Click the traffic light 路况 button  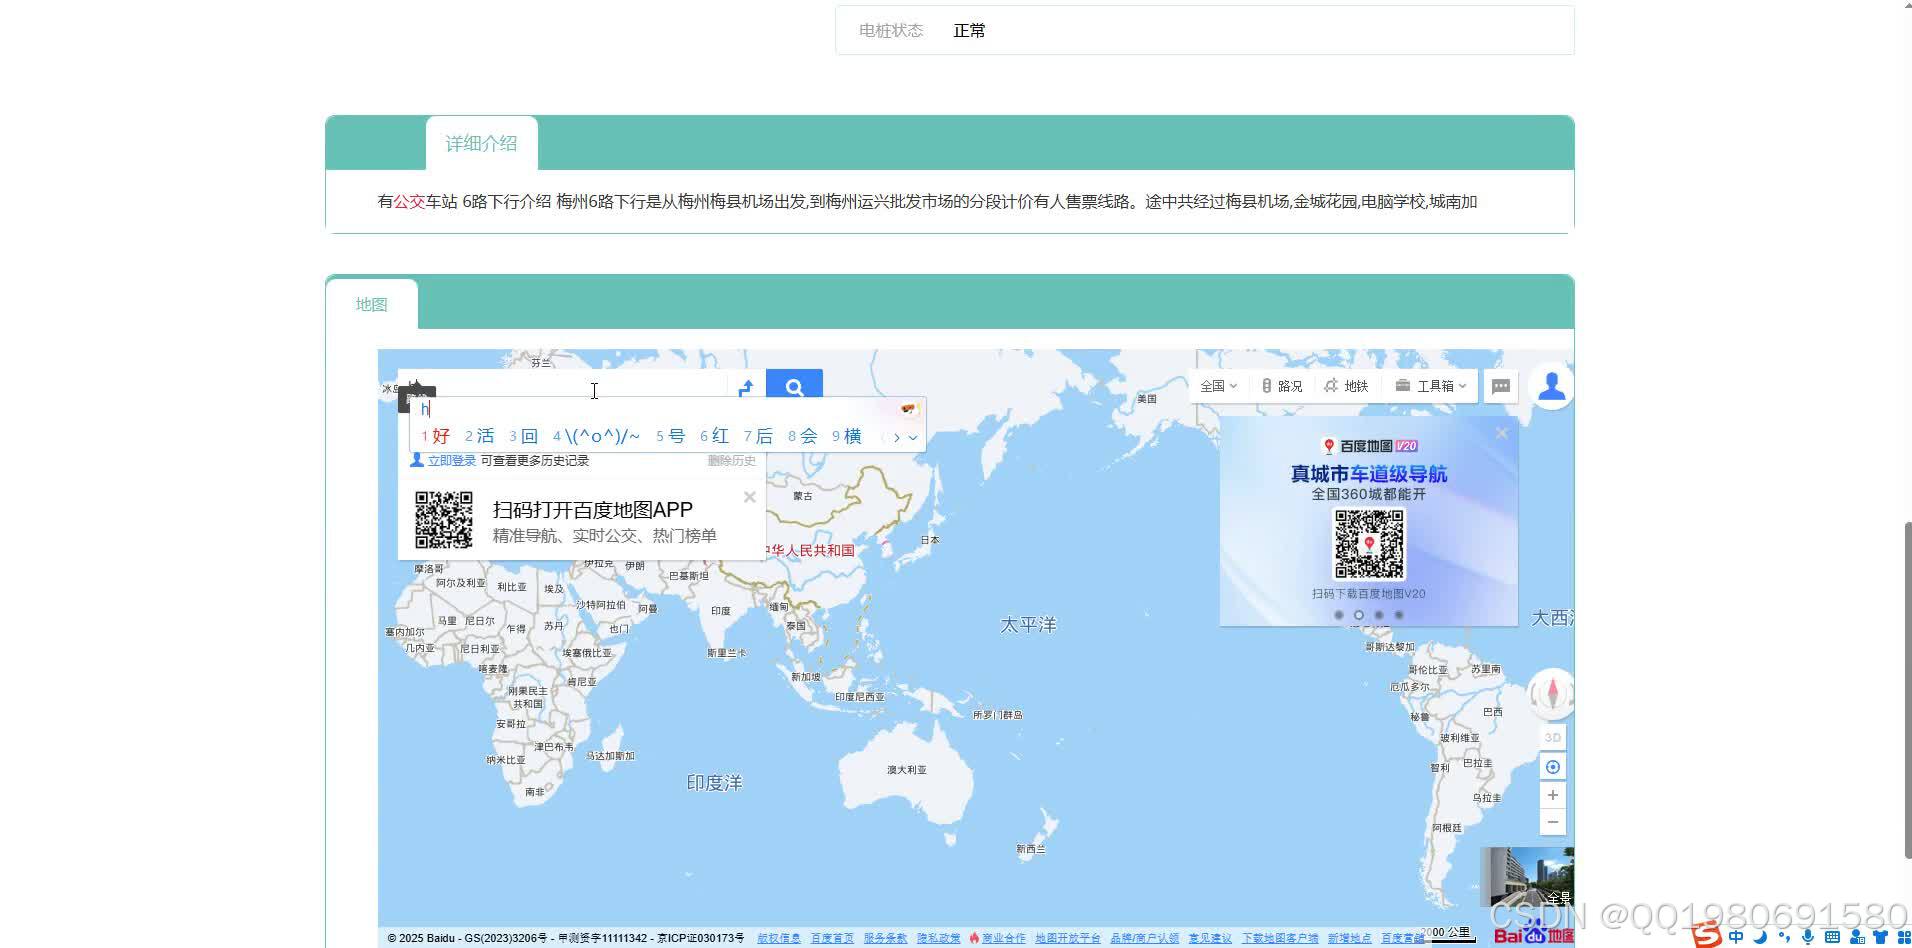[1282, 386]
